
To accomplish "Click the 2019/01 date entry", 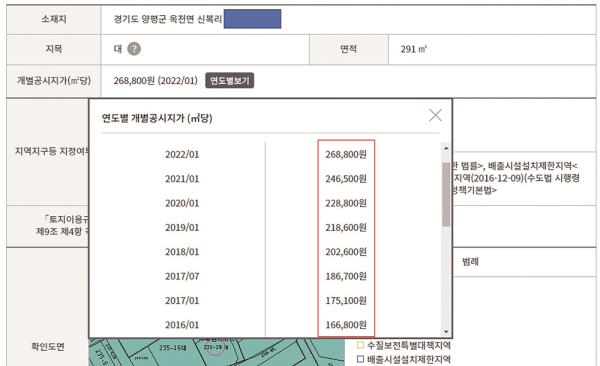I will [182, 228].
